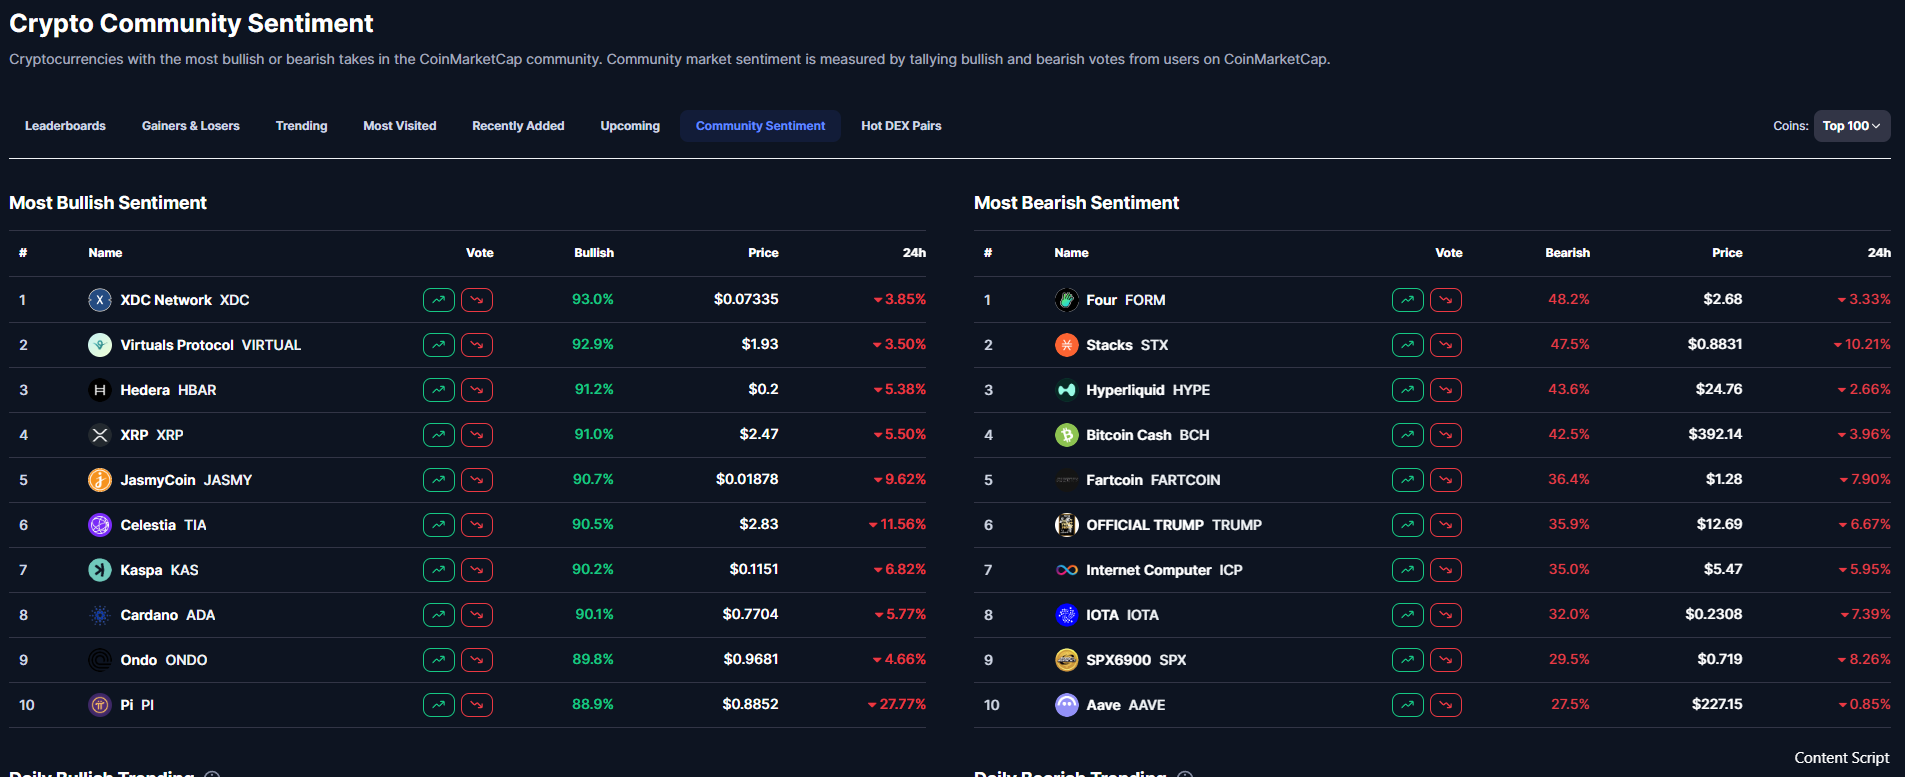The width and height of the screenshot is (1905, 777).
Task: Click the $392.14 price of Bitcoin Cash
Action: [x=1715, y=434]
